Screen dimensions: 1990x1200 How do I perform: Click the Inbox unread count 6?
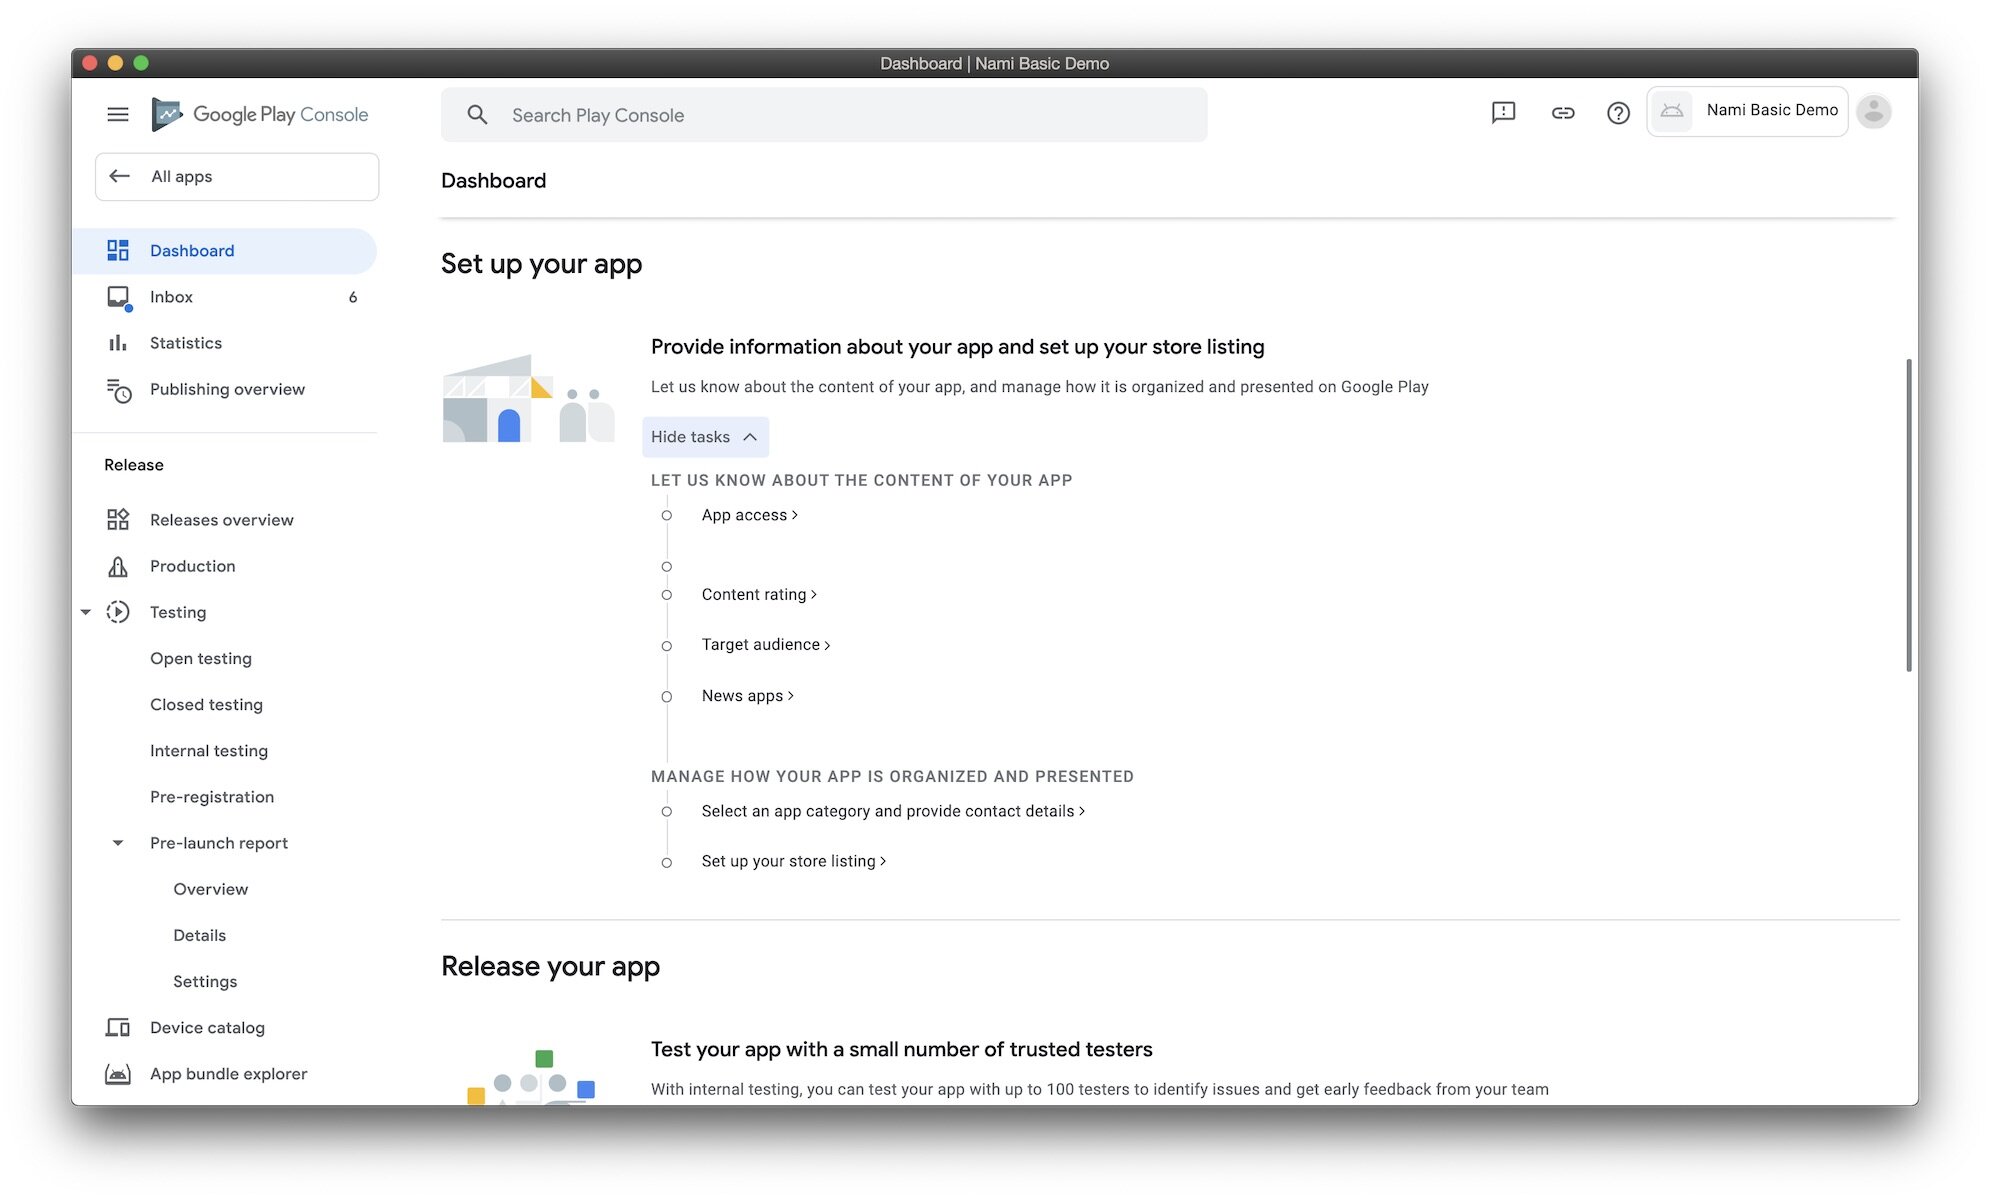click(353, 297)
